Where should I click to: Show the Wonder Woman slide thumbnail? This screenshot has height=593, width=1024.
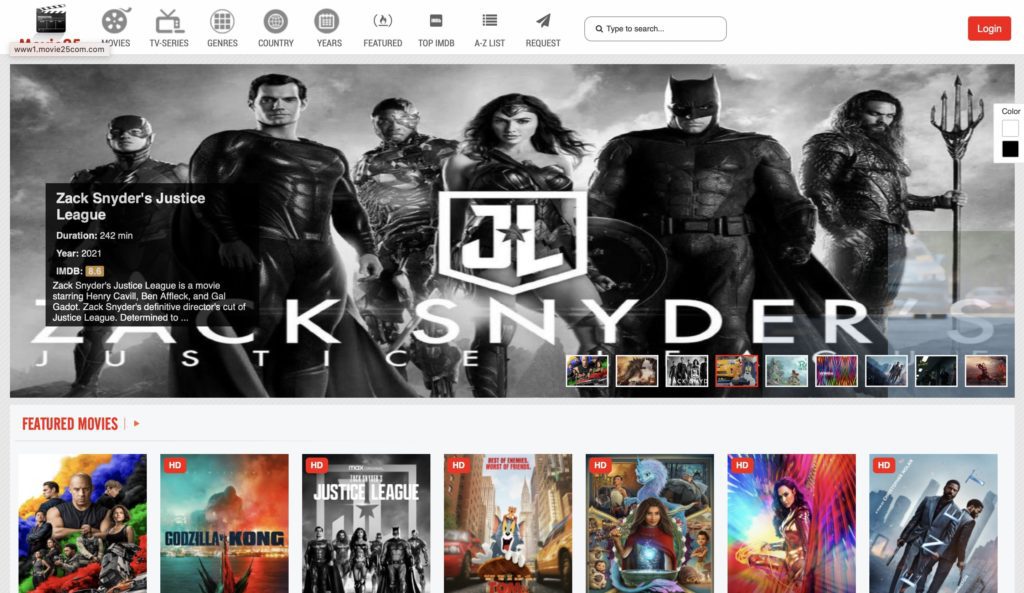click(x=837, y=371)
